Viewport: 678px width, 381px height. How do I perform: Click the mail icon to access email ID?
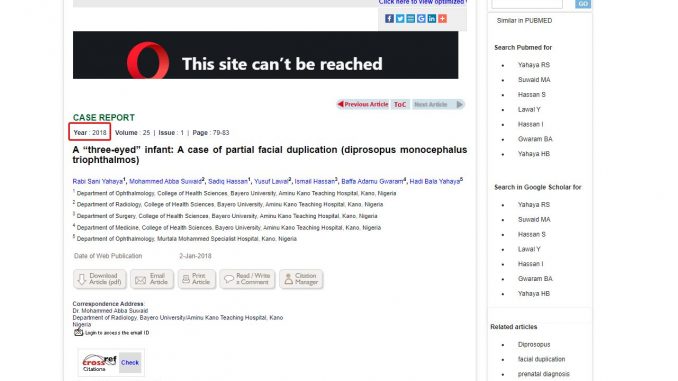tap(78, 332)
